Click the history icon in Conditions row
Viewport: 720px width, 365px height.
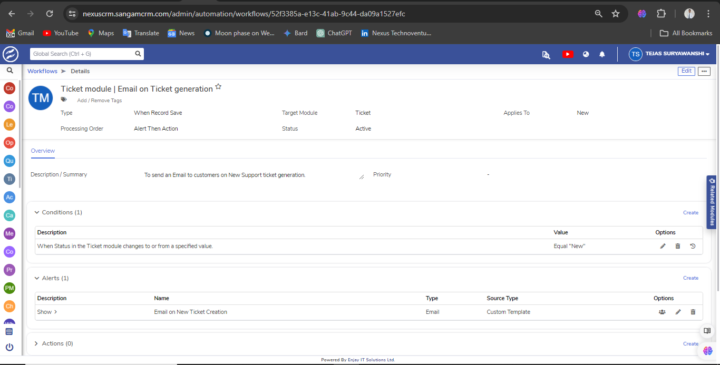[x=693, y=246]
